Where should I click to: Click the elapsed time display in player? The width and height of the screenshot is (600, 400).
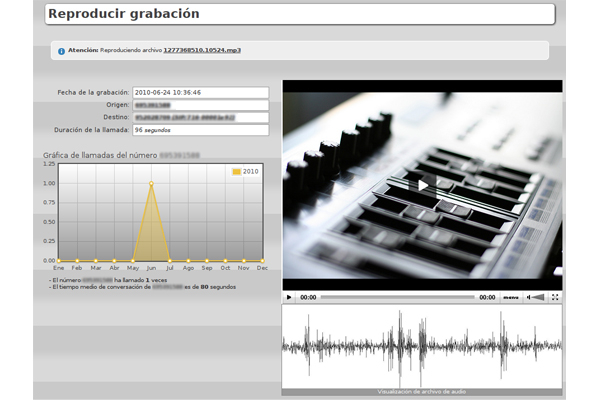pos(308,297)
